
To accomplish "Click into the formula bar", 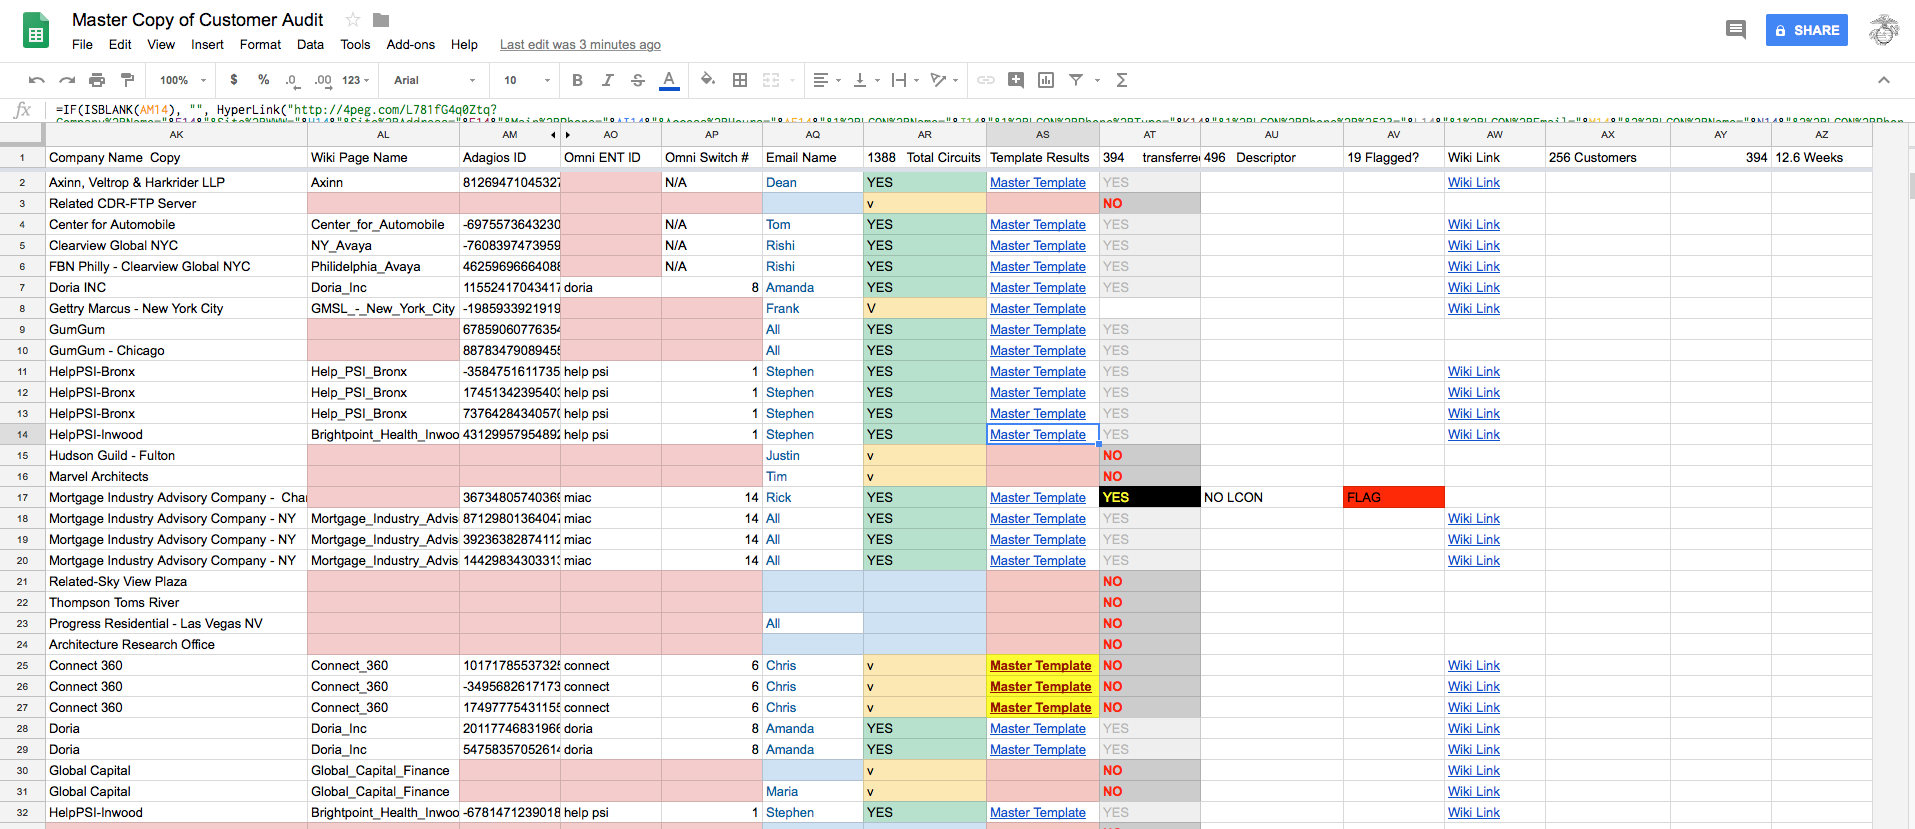I will 980,110.
